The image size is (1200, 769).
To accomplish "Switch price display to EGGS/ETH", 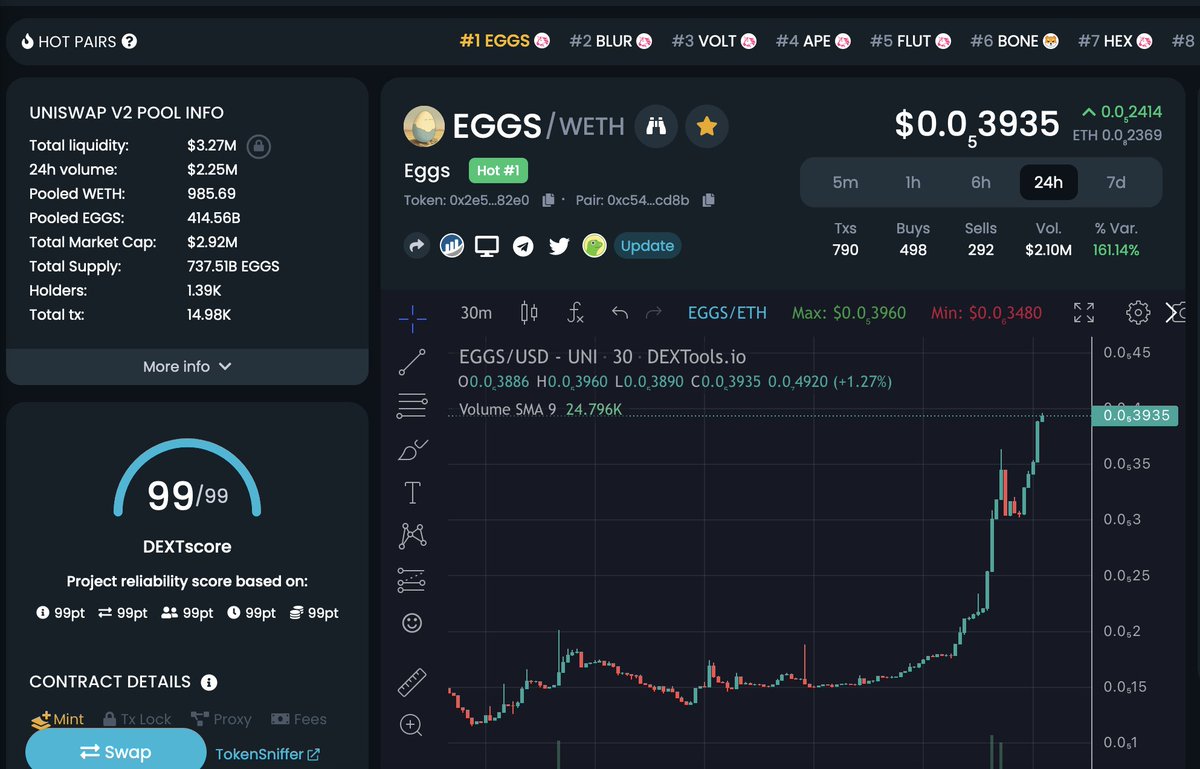I will tap(727, 313).
